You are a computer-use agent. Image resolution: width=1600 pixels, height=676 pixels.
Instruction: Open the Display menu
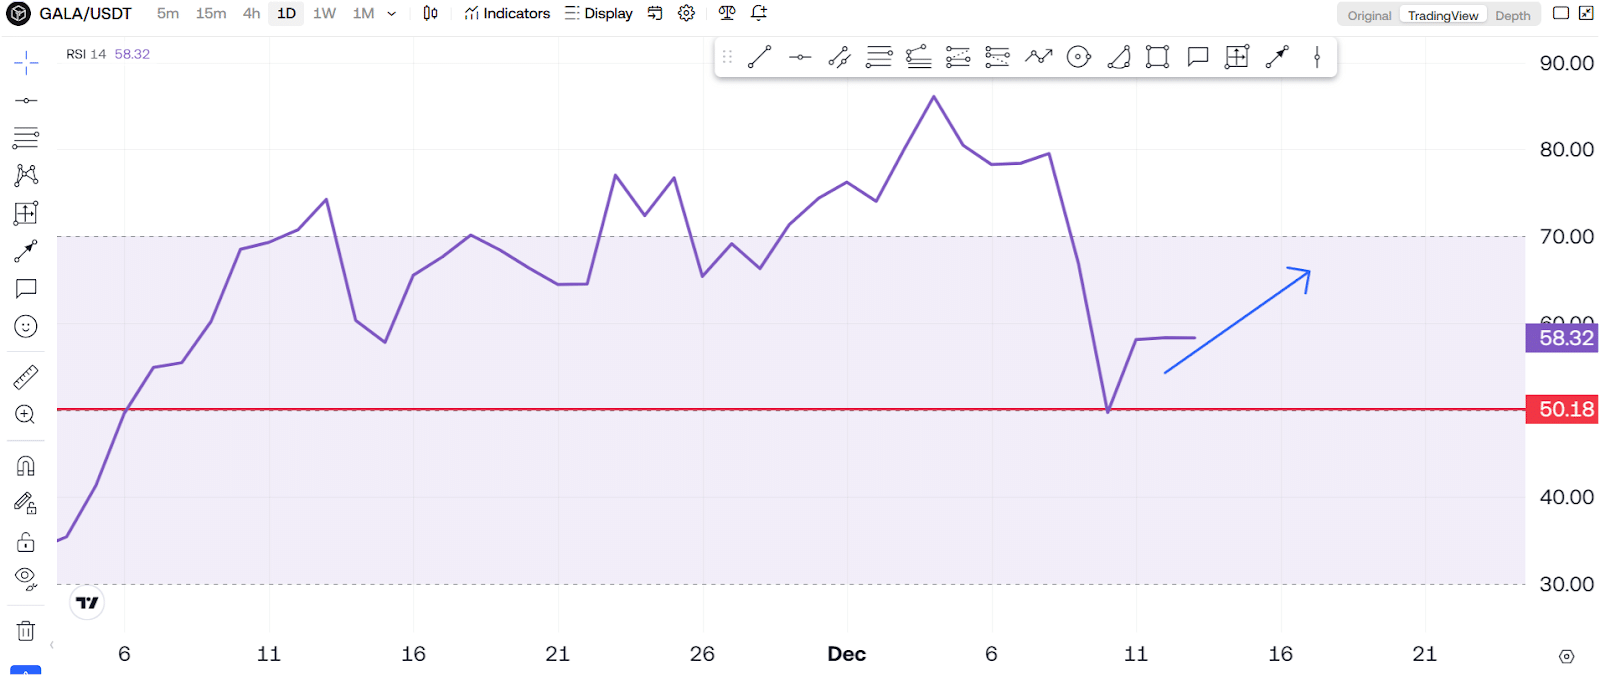click(598, 14)
